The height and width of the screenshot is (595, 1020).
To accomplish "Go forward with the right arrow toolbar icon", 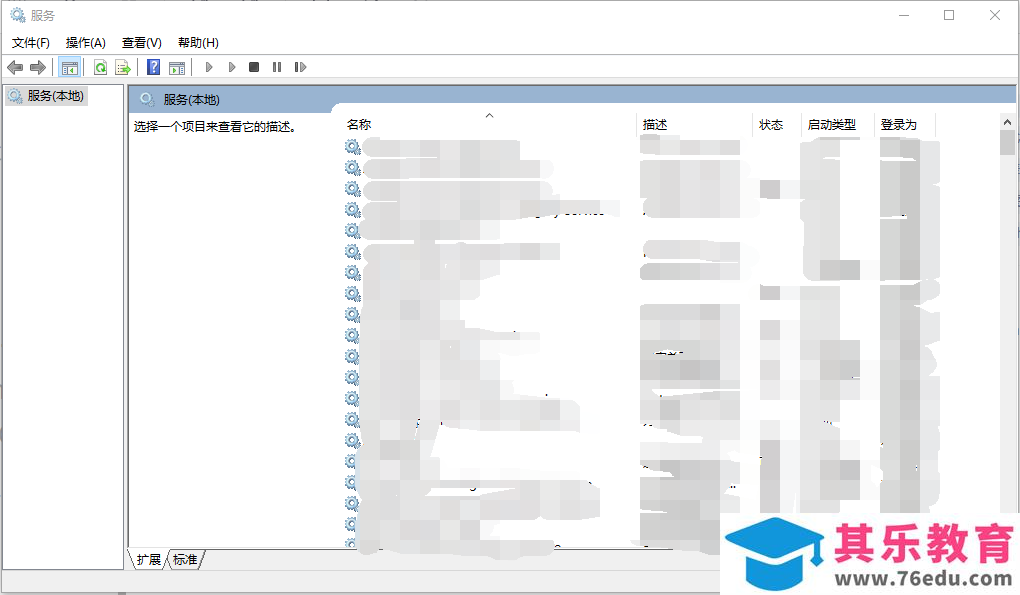I will (x=38, y=67).
